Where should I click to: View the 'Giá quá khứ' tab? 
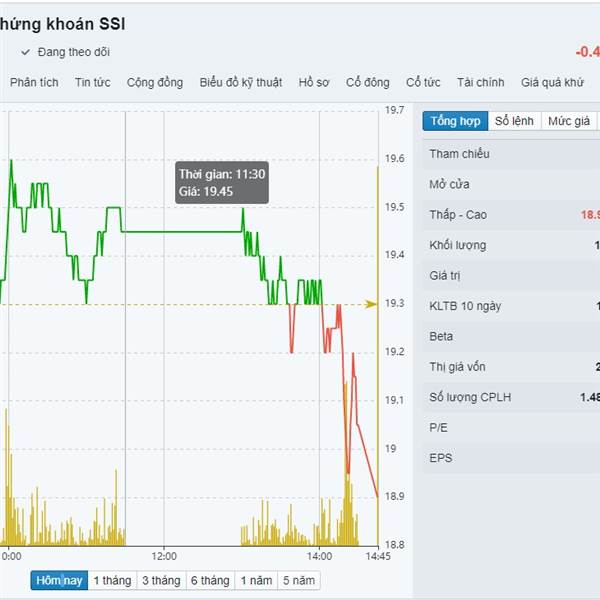(x=552, y=83)
